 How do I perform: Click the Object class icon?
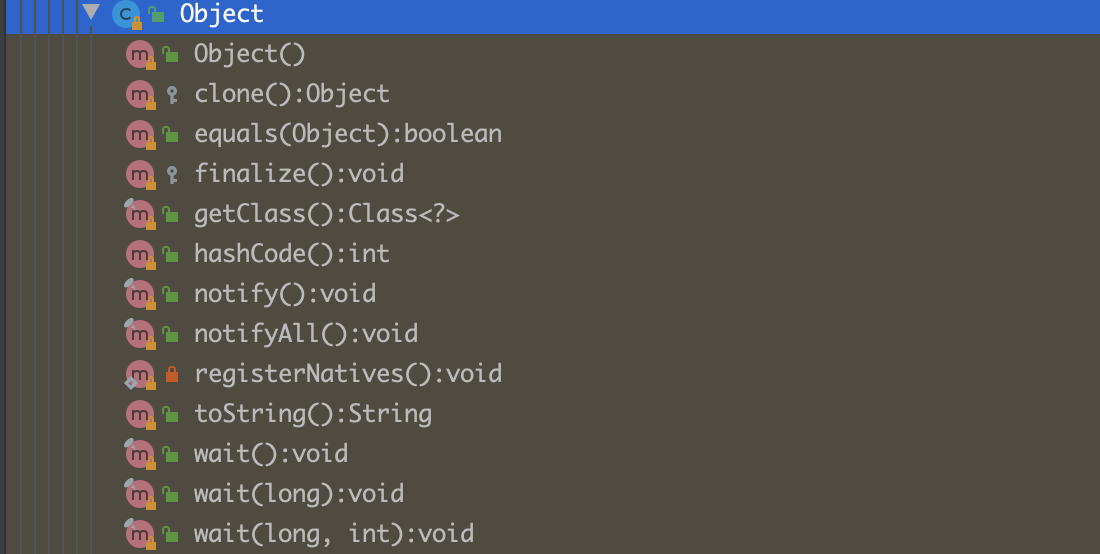[126, 15]
